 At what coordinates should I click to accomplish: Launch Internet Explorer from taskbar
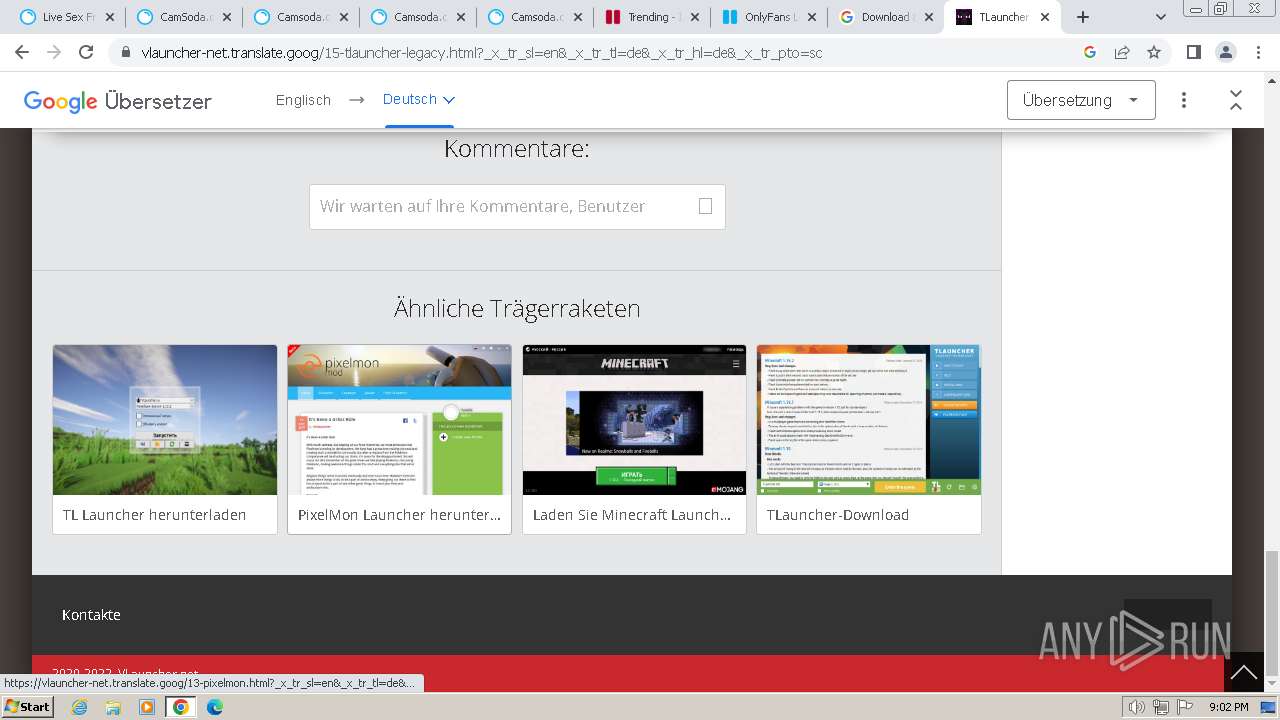pos(80,707)
